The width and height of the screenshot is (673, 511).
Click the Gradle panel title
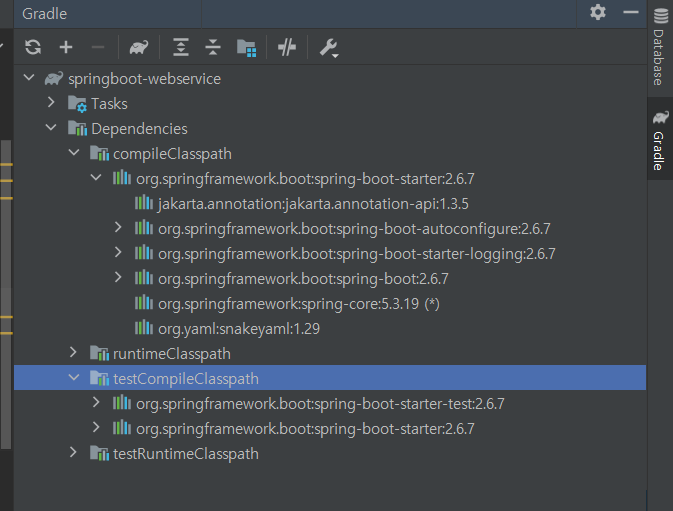pyautogui.click(x=45, y=14)
